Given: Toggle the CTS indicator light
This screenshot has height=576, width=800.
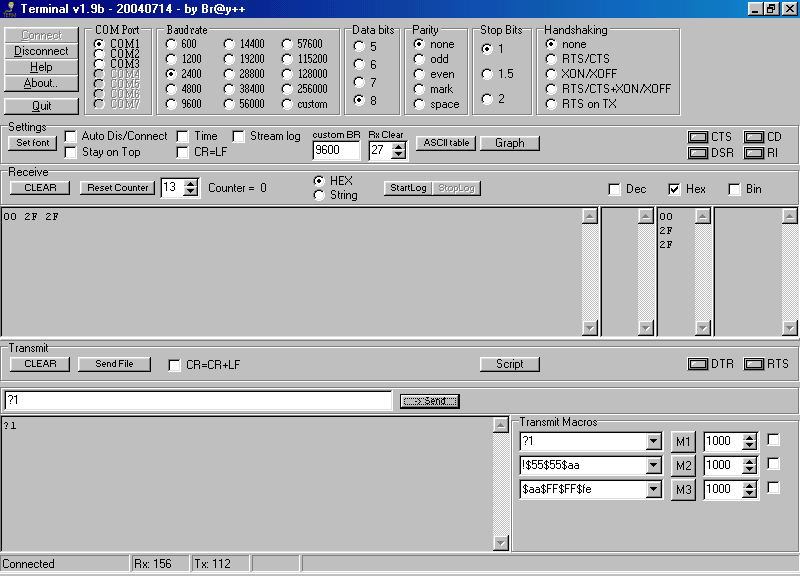Looking at the screenshot, I should [x=697, y=137].
